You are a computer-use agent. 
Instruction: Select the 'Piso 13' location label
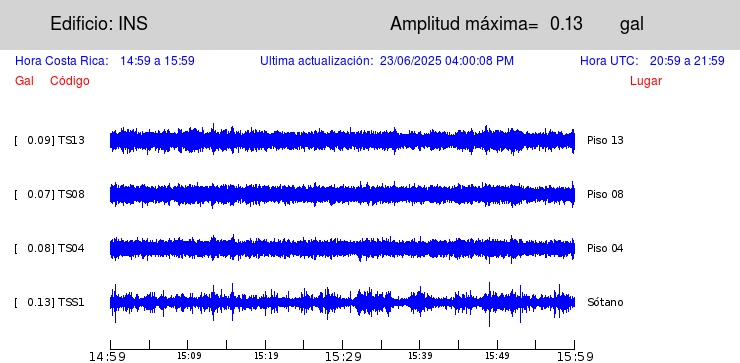click(605, 140)
